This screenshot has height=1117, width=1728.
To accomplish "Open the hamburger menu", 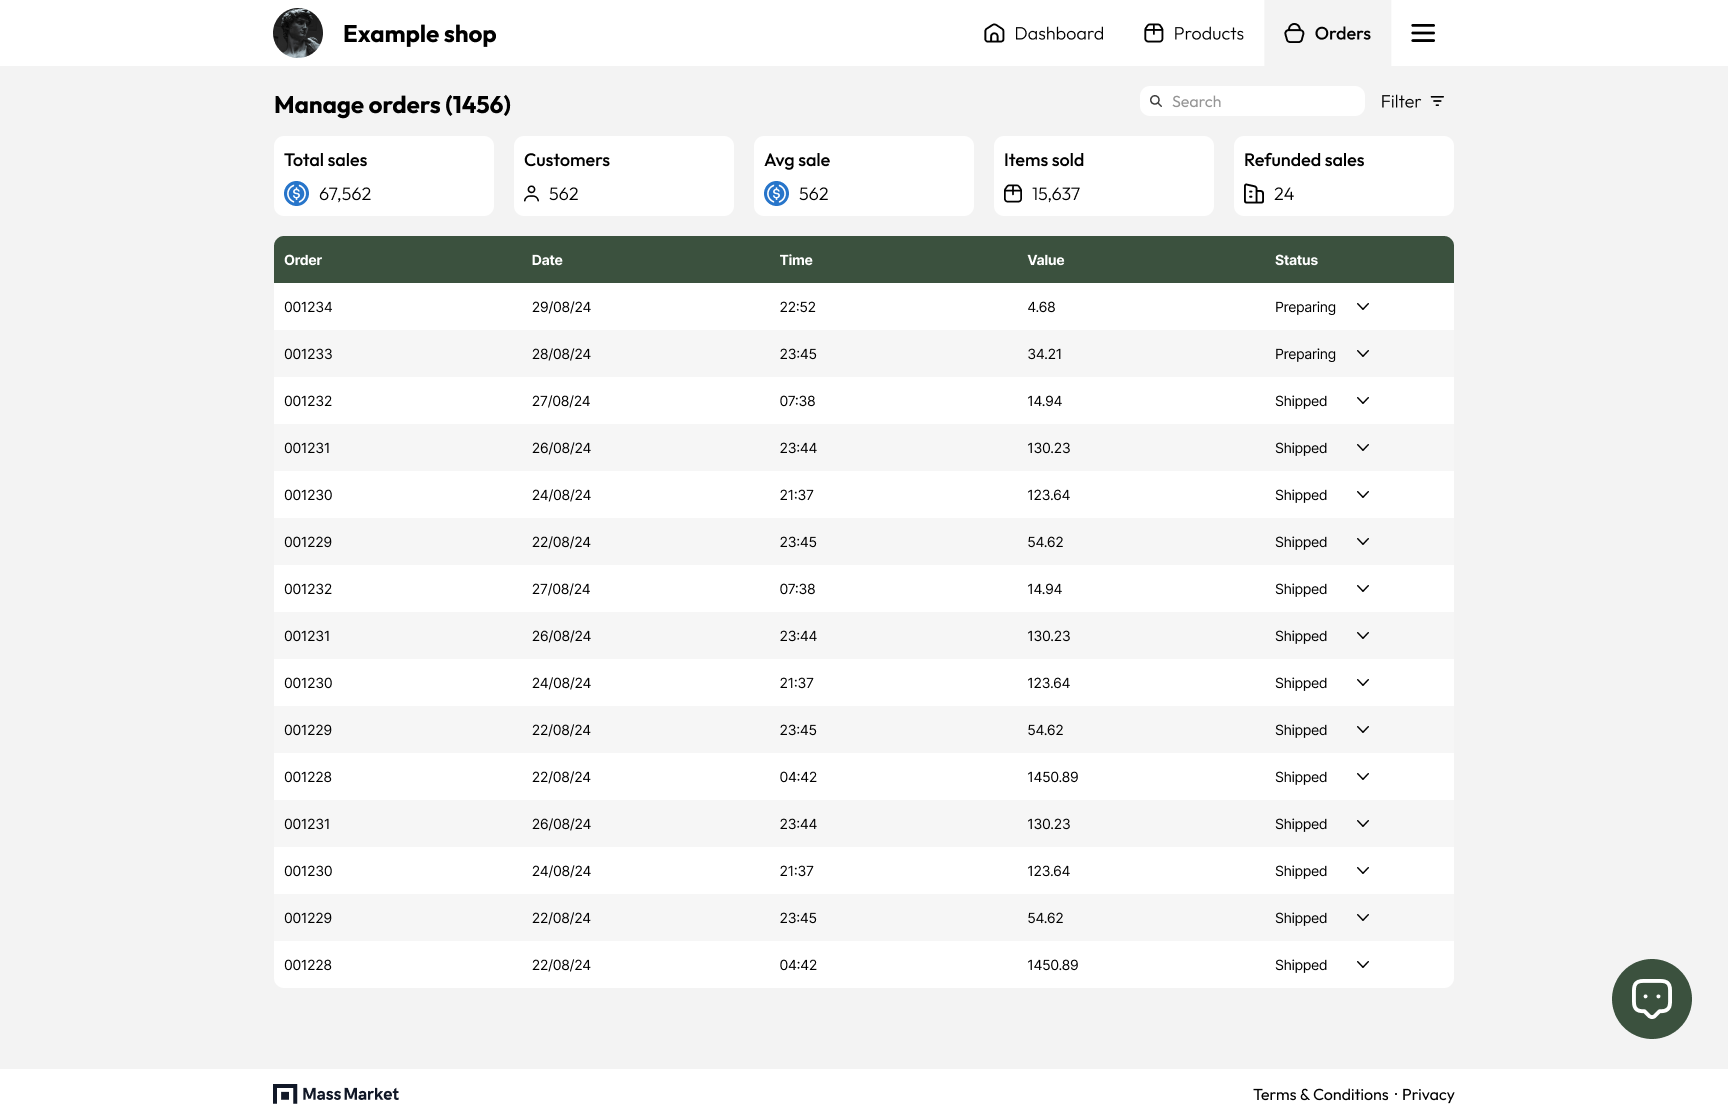I will pyautogui.click(x=1422, y=33).
